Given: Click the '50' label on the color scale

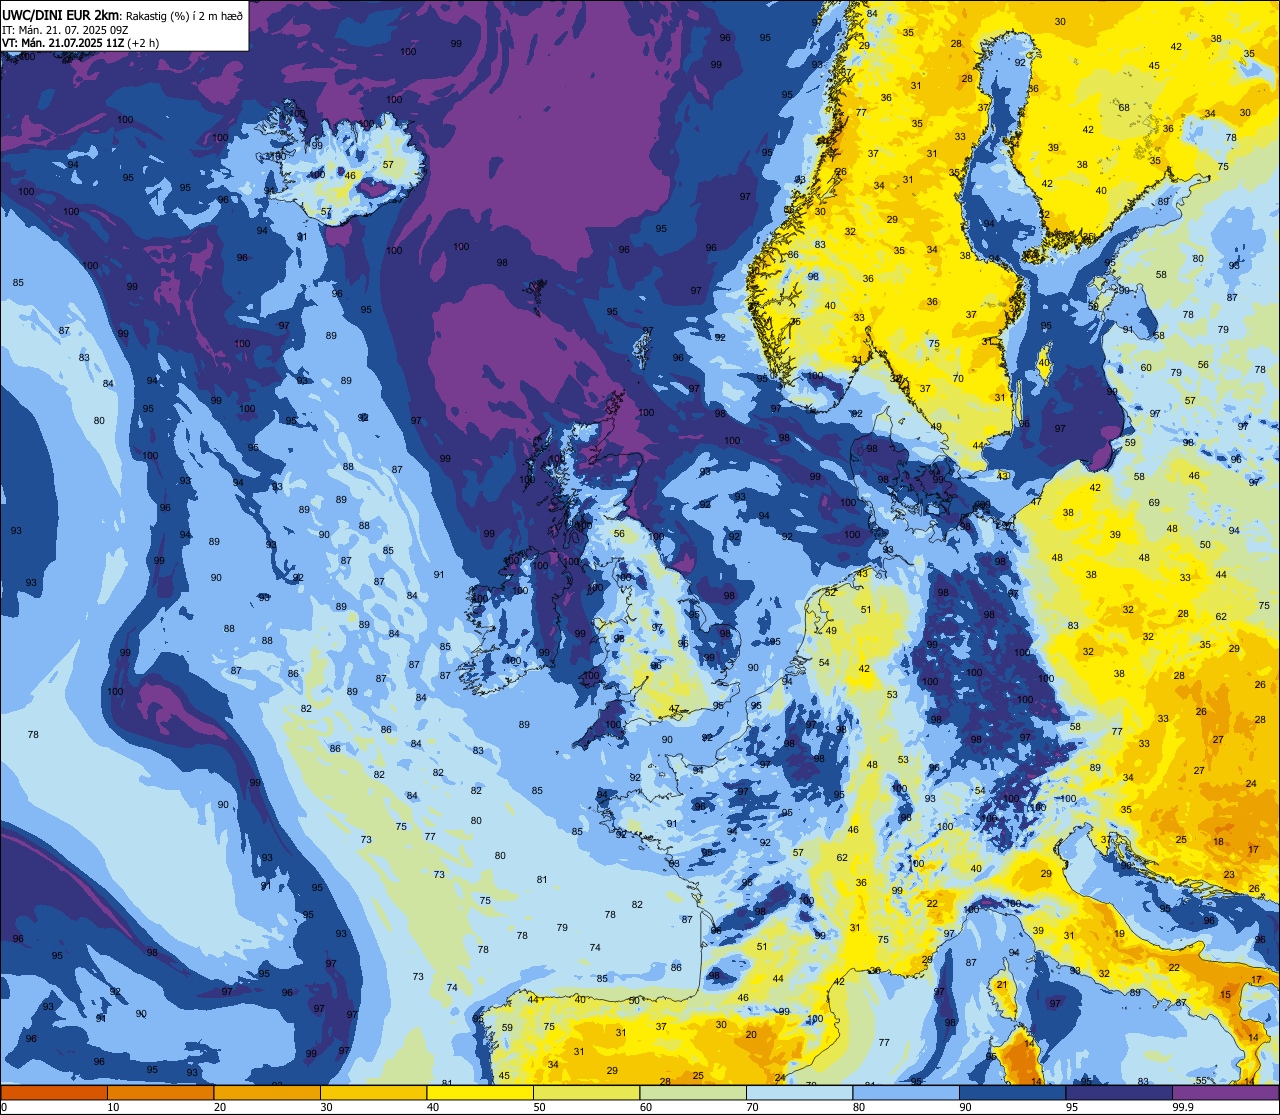Looking at the screenshot, I should pyautogui.click(x=539, y=1107).
